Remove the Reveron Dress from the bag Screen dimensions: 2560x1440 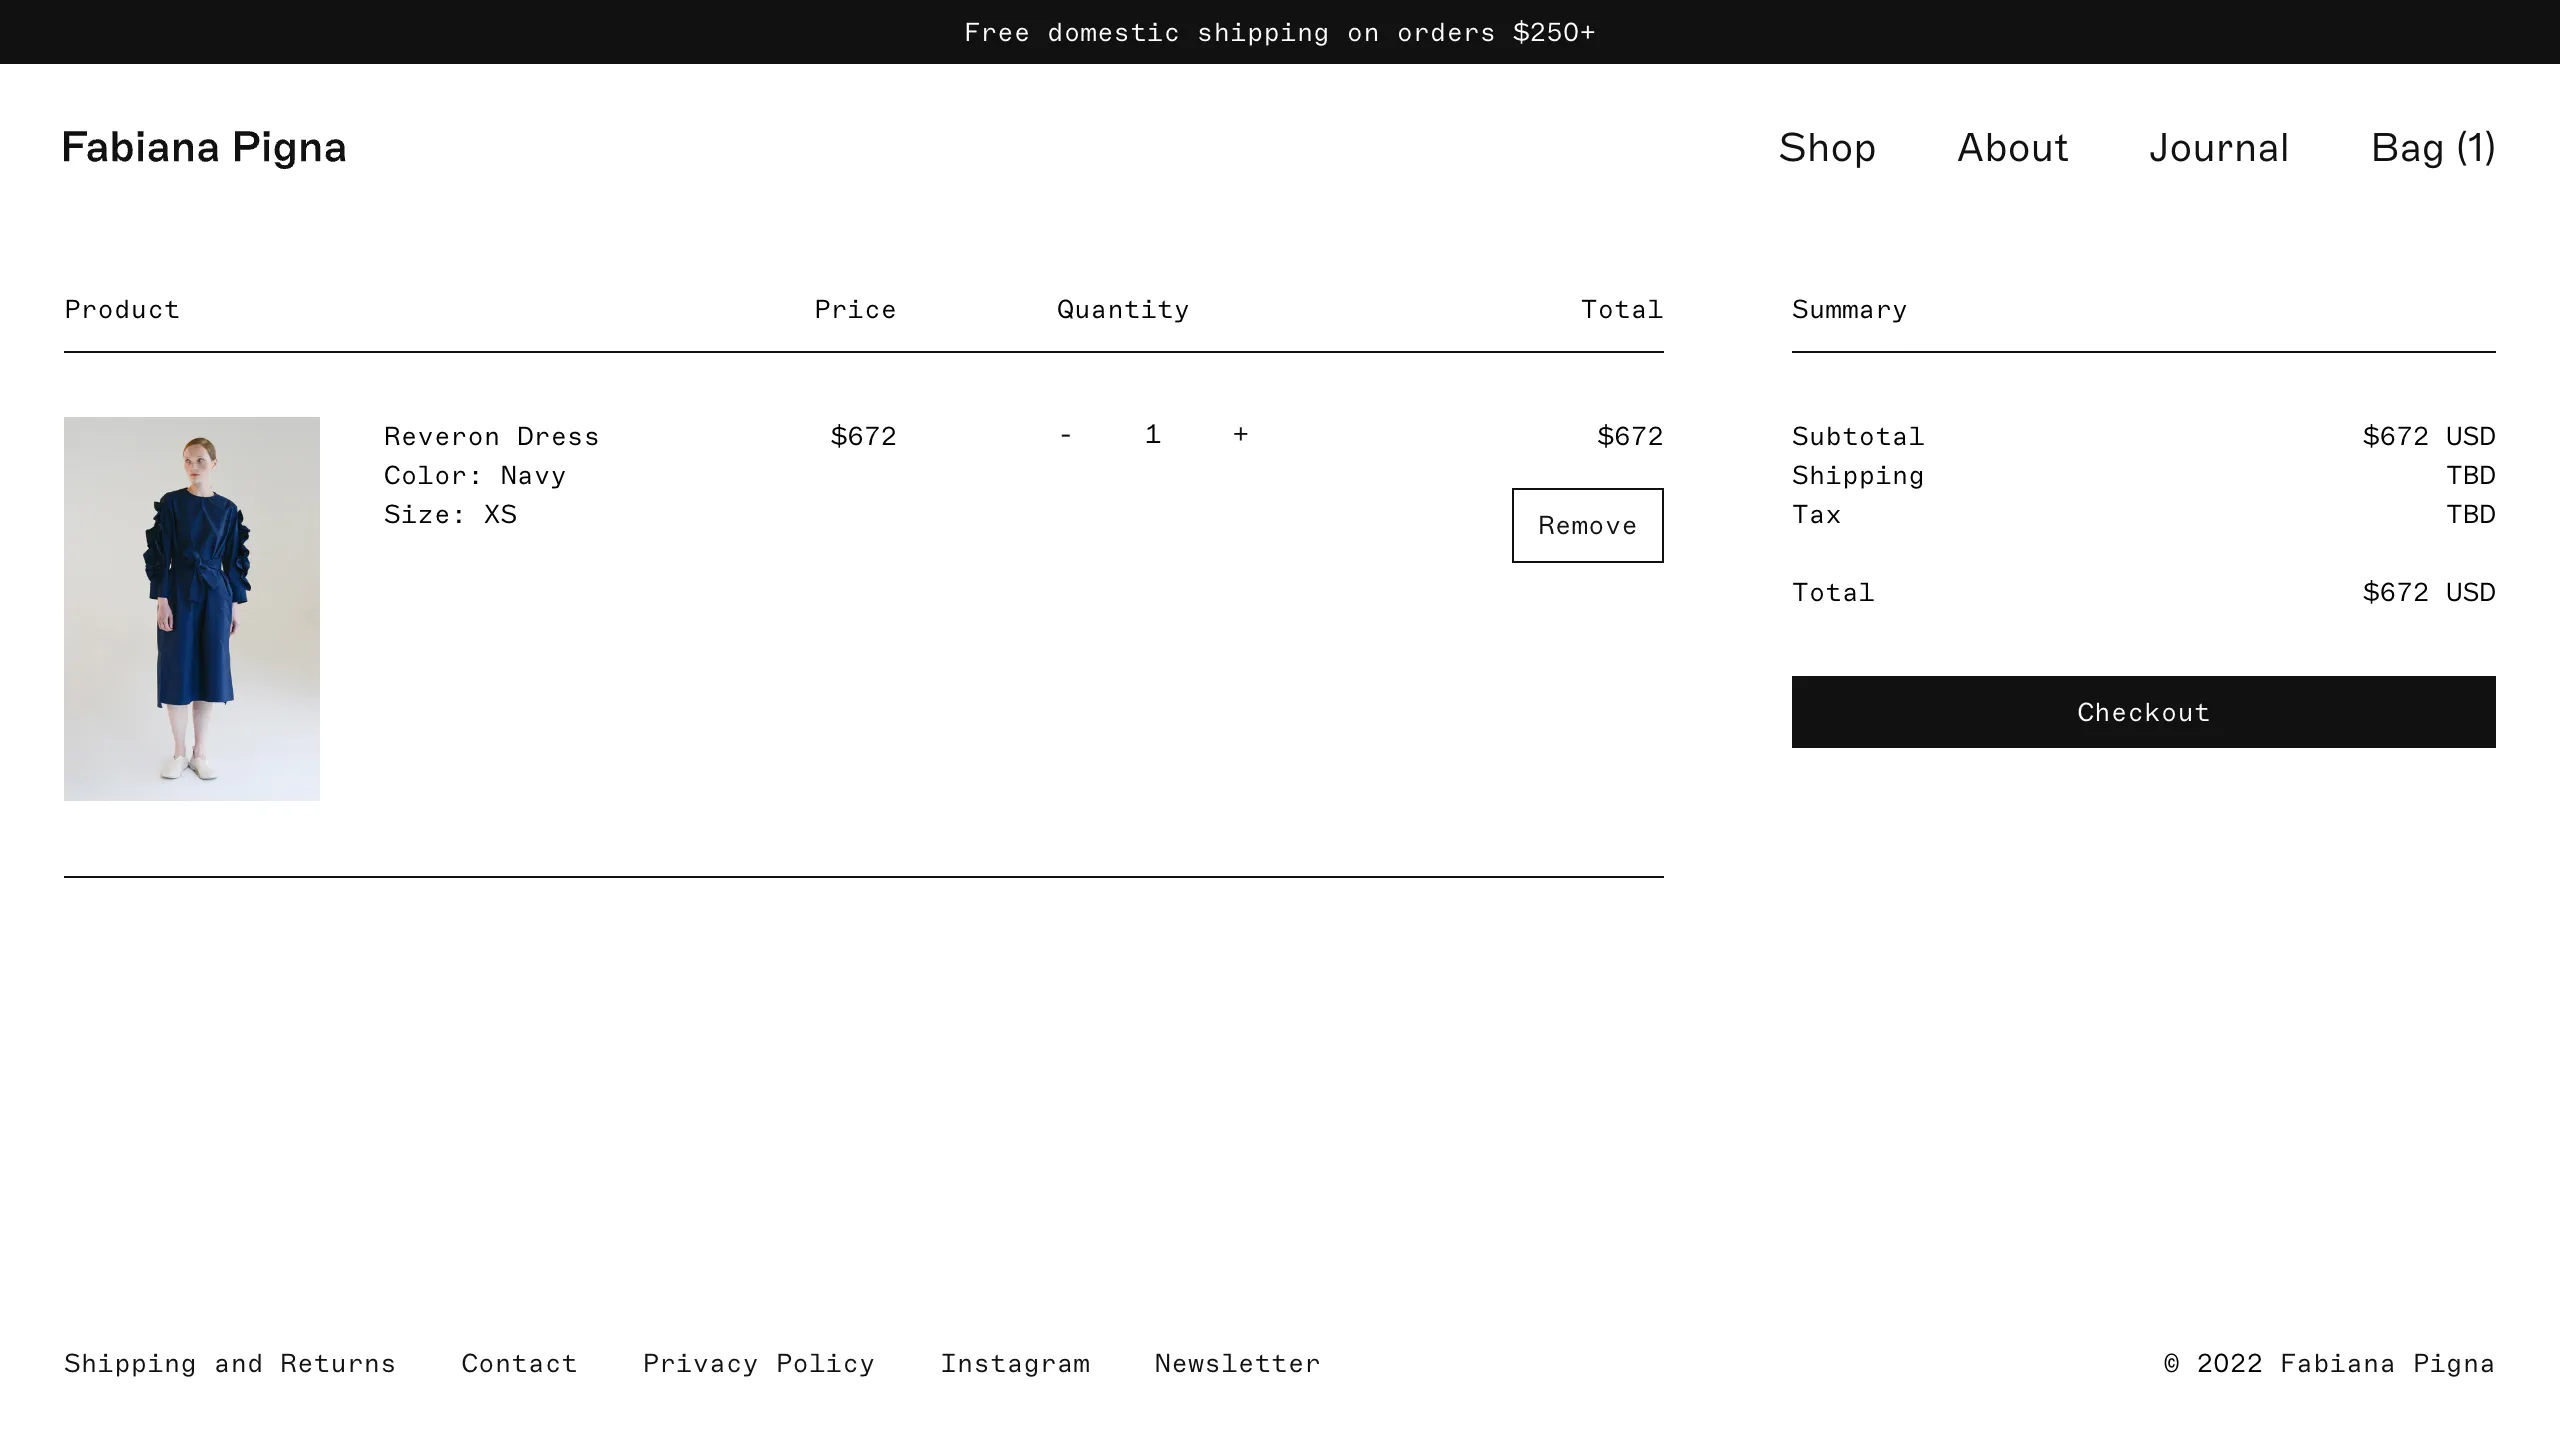[1586, 525]
